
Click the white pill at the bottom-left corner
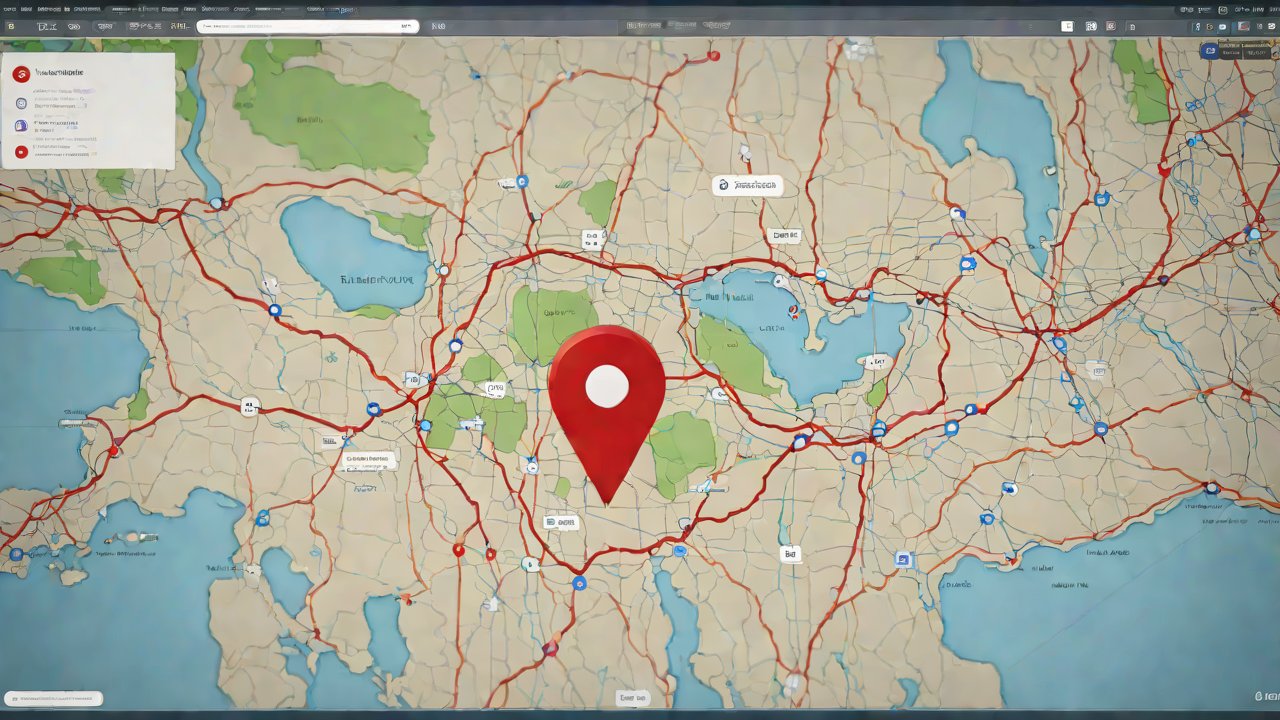(x=53, y=699)
